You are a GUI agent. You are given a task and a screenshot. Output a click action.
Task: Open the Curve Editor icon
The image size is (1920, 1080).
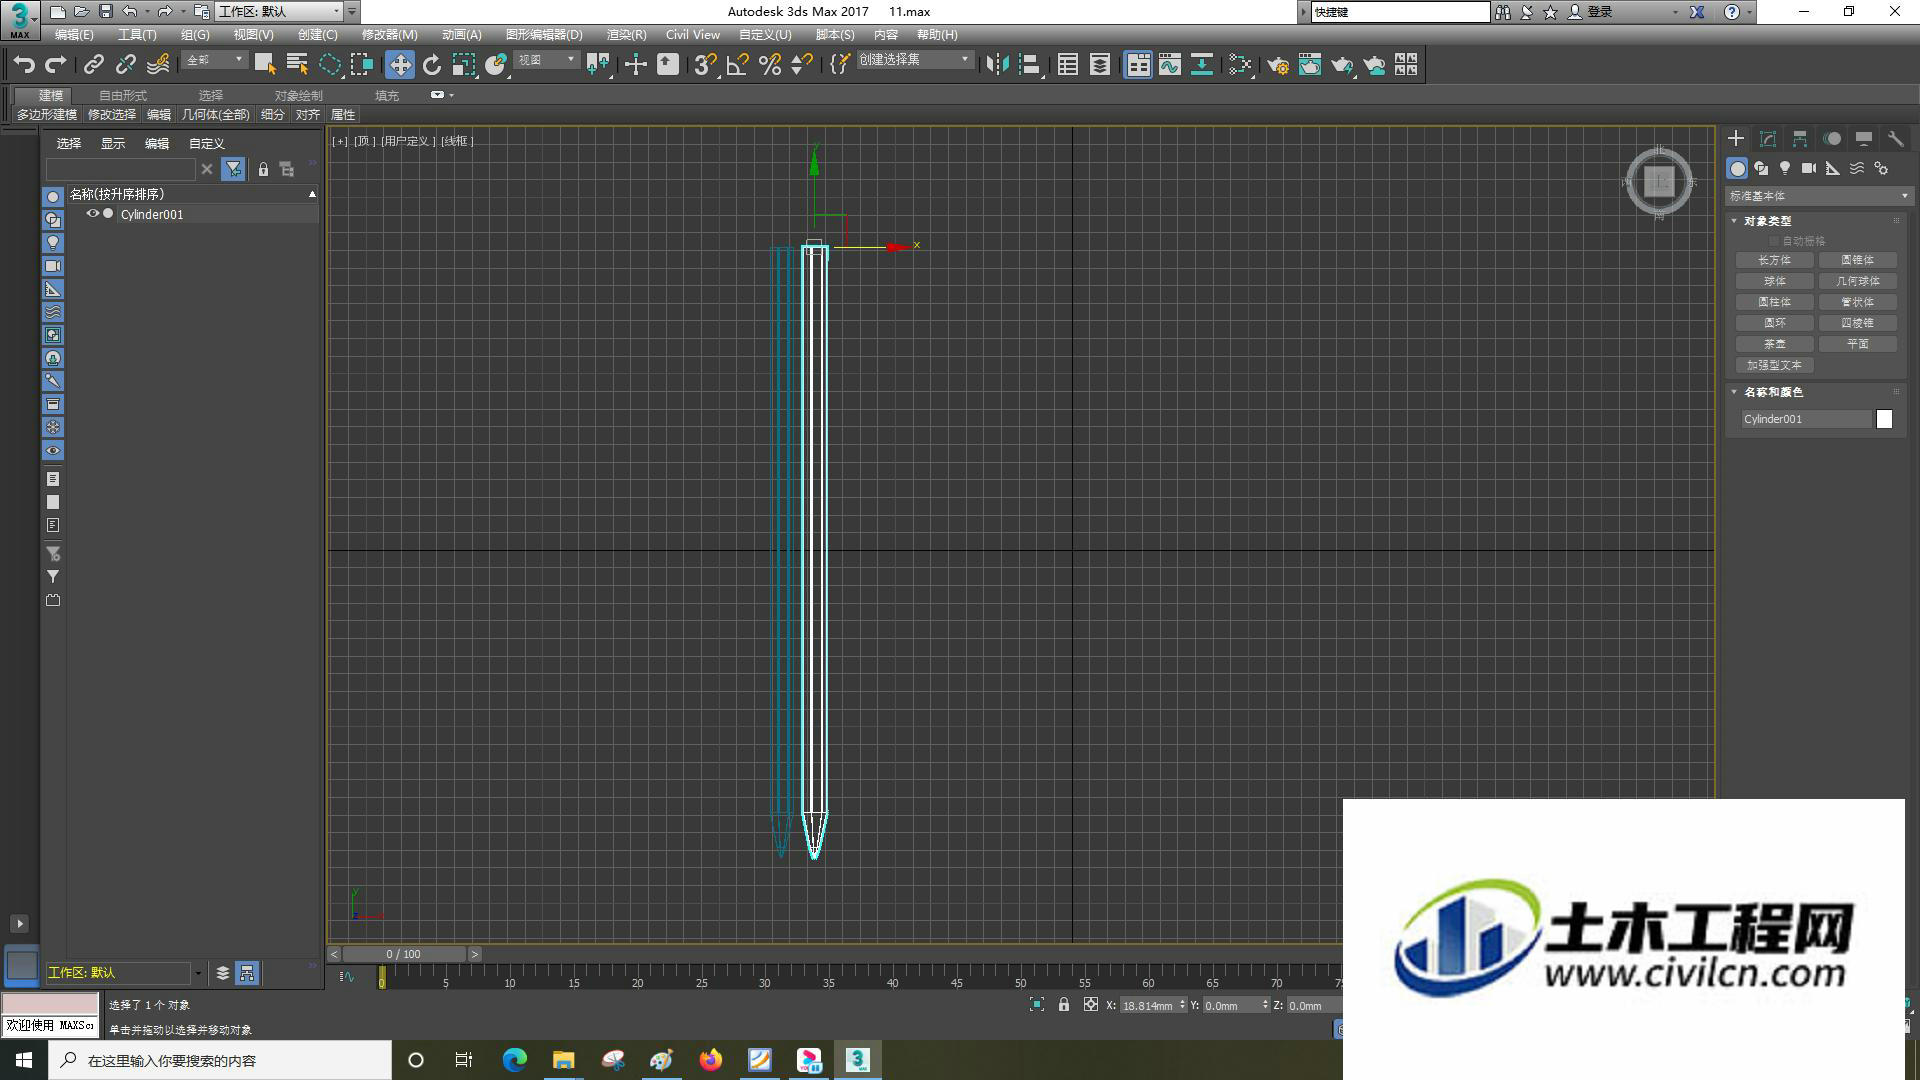point(1170,65)
